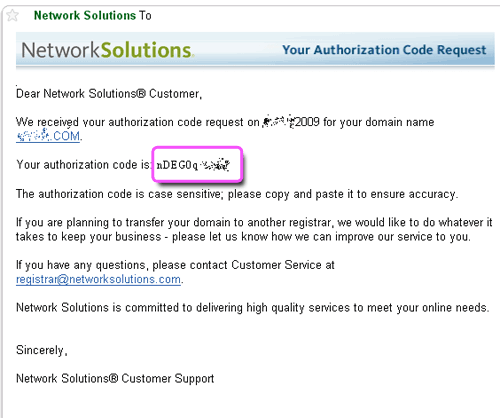Select "Your Authorization Code Request" banner title
Screen dimensions: 500x418
point(384,50)
